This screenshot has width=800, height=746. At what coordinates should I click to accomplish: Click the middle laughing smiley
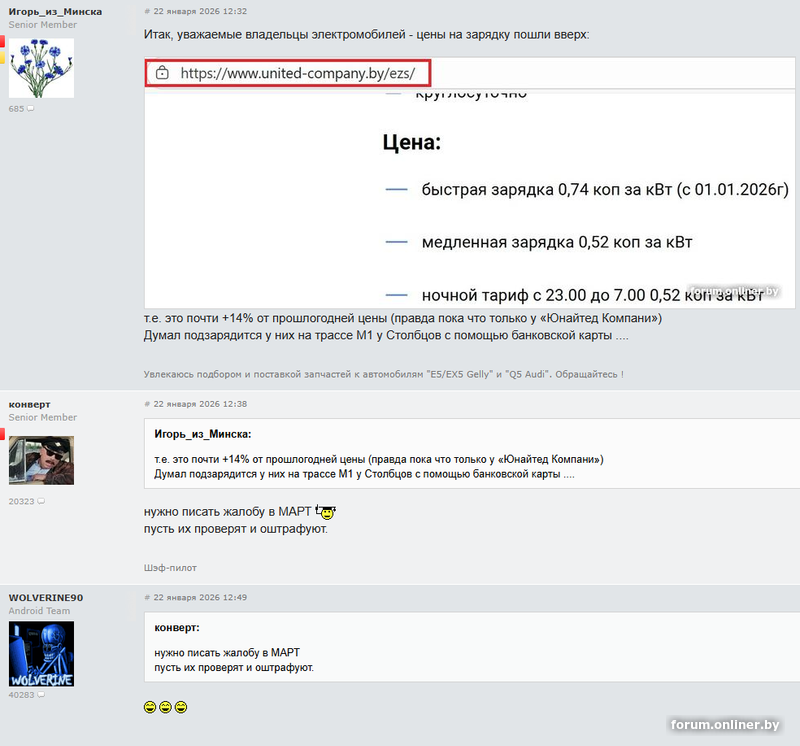click(165, 707)
